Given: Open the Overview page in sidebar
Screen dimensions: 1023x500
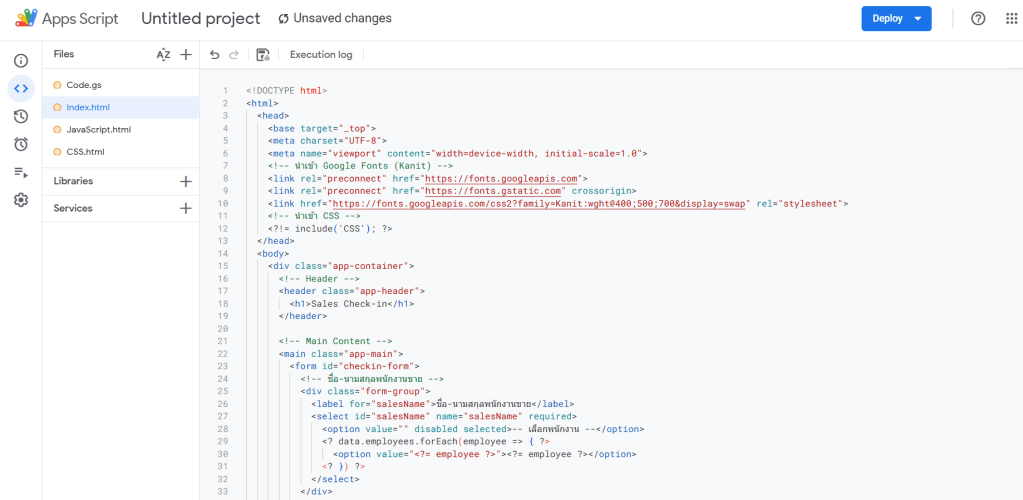Looking at the screenshot, I should tap(20, 61).
